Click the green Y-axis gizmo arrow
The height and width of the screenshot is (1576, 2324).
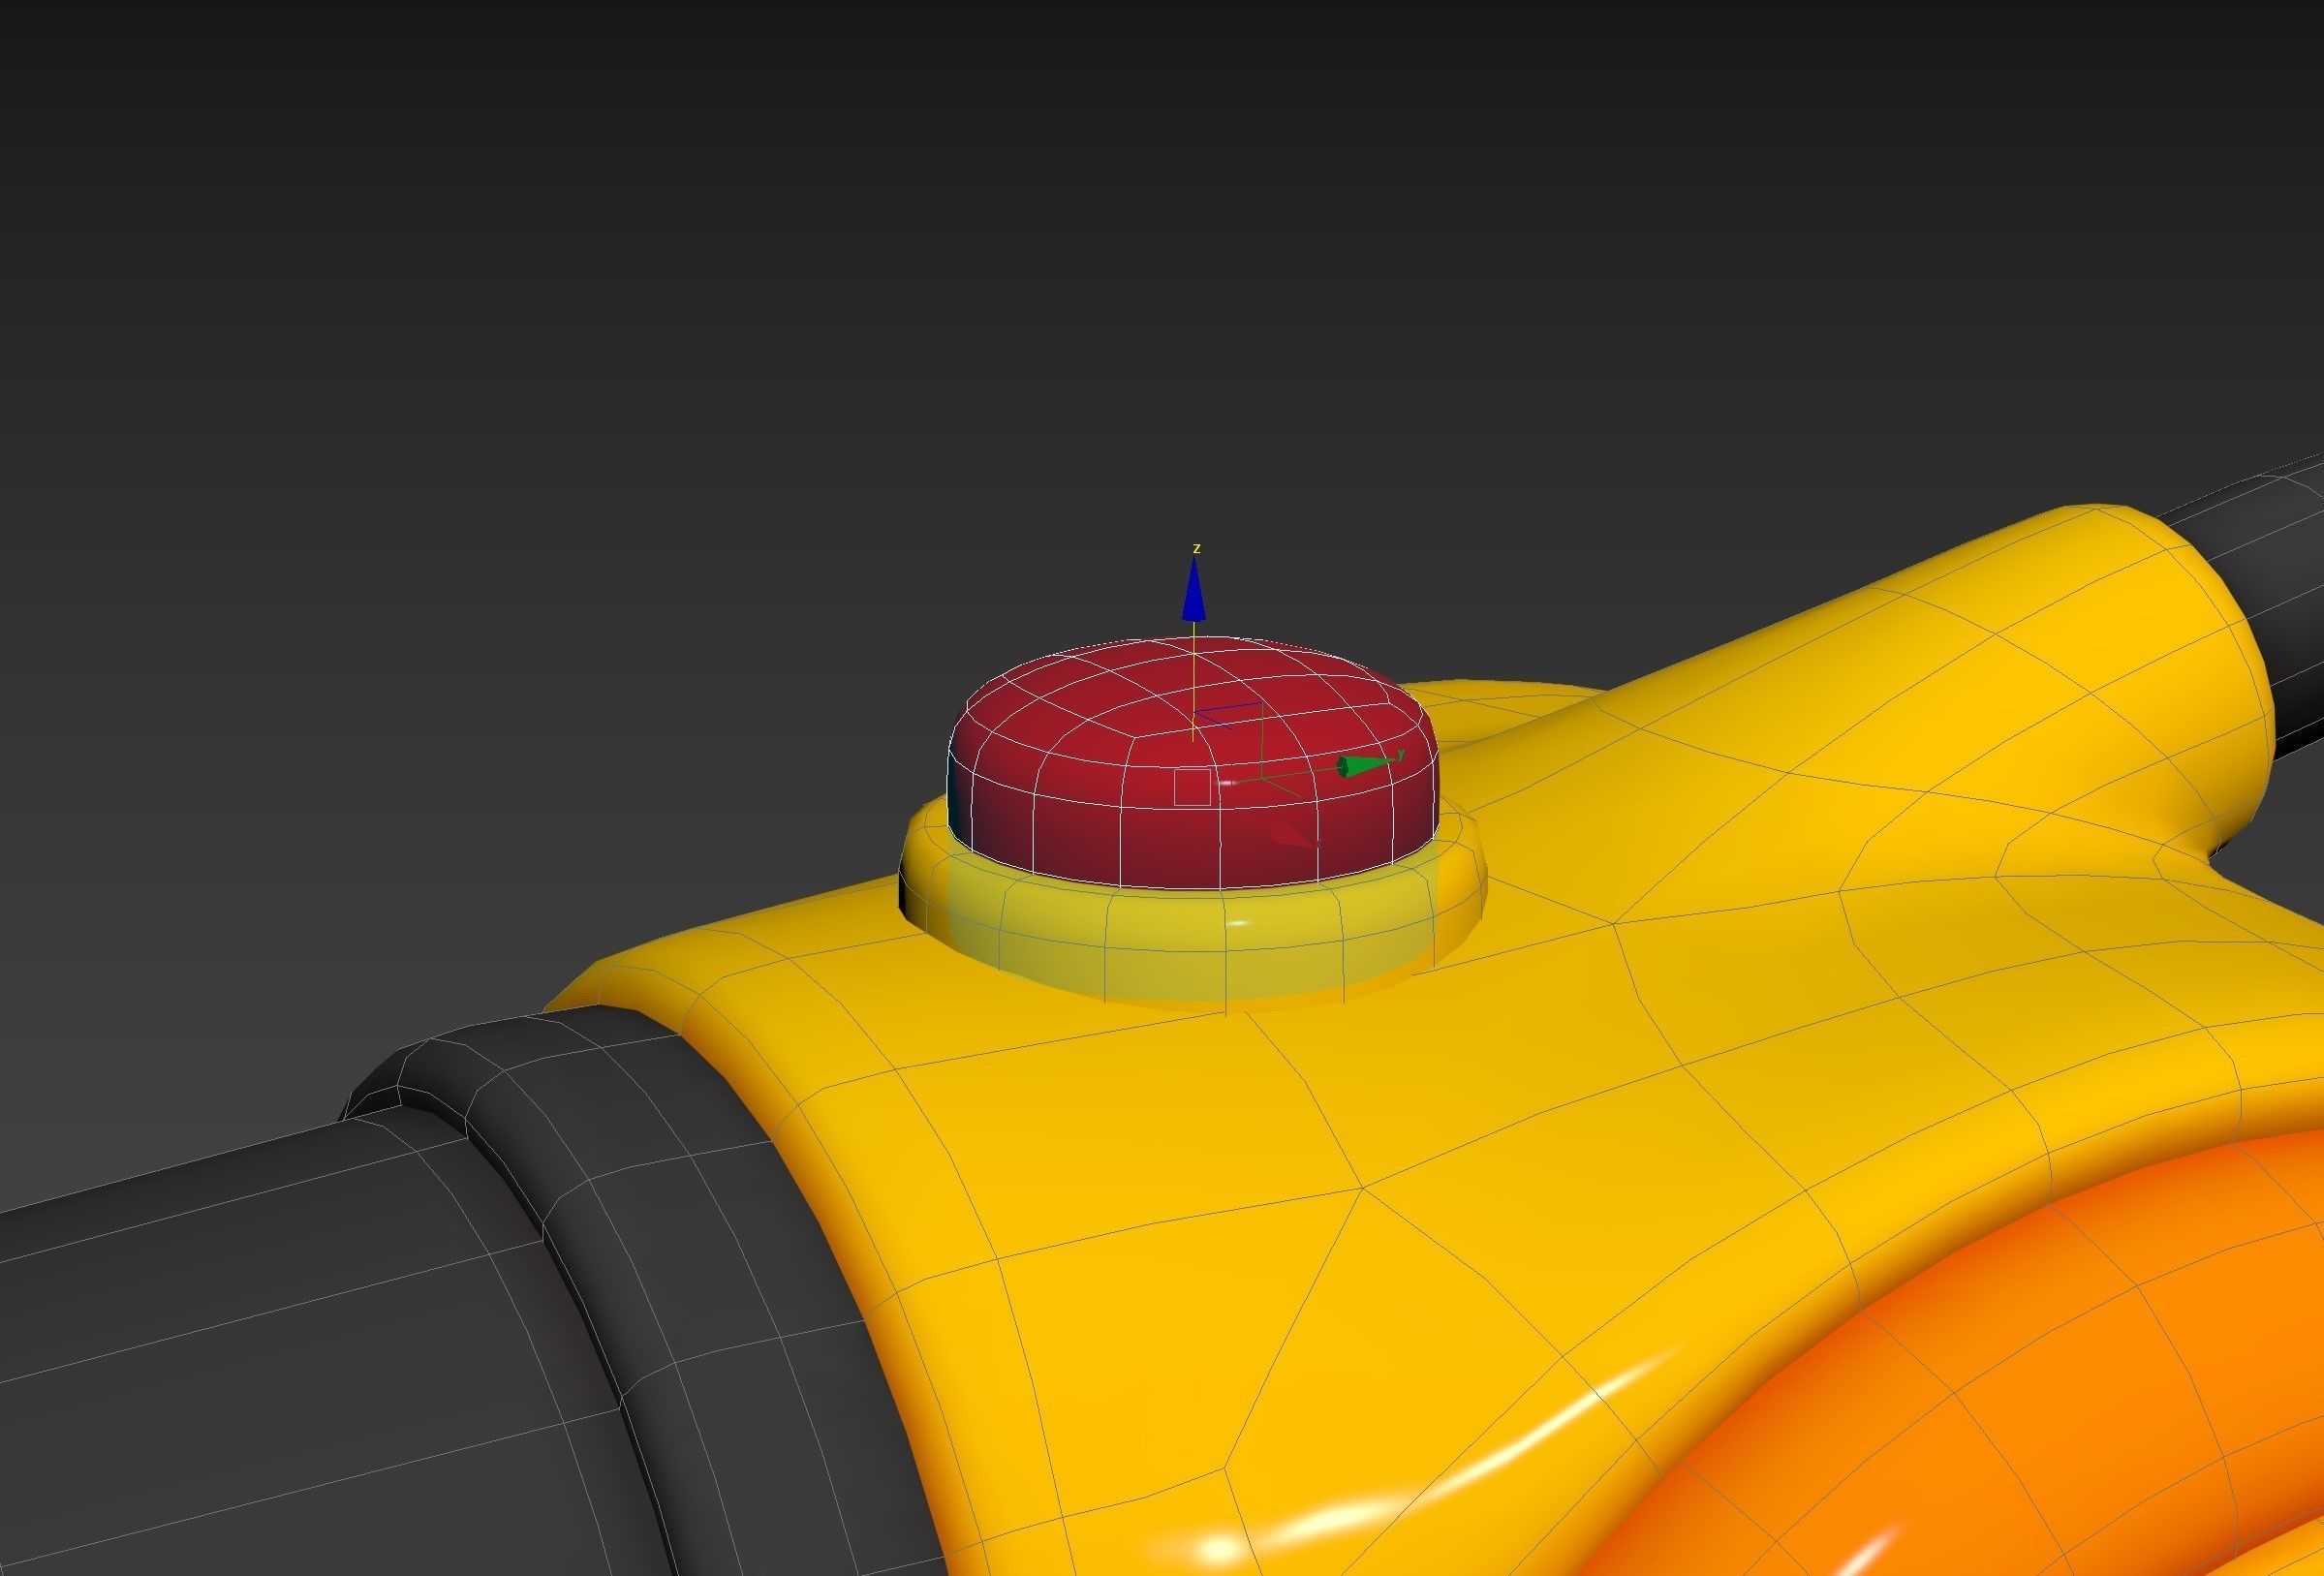tap(1365, 766)
